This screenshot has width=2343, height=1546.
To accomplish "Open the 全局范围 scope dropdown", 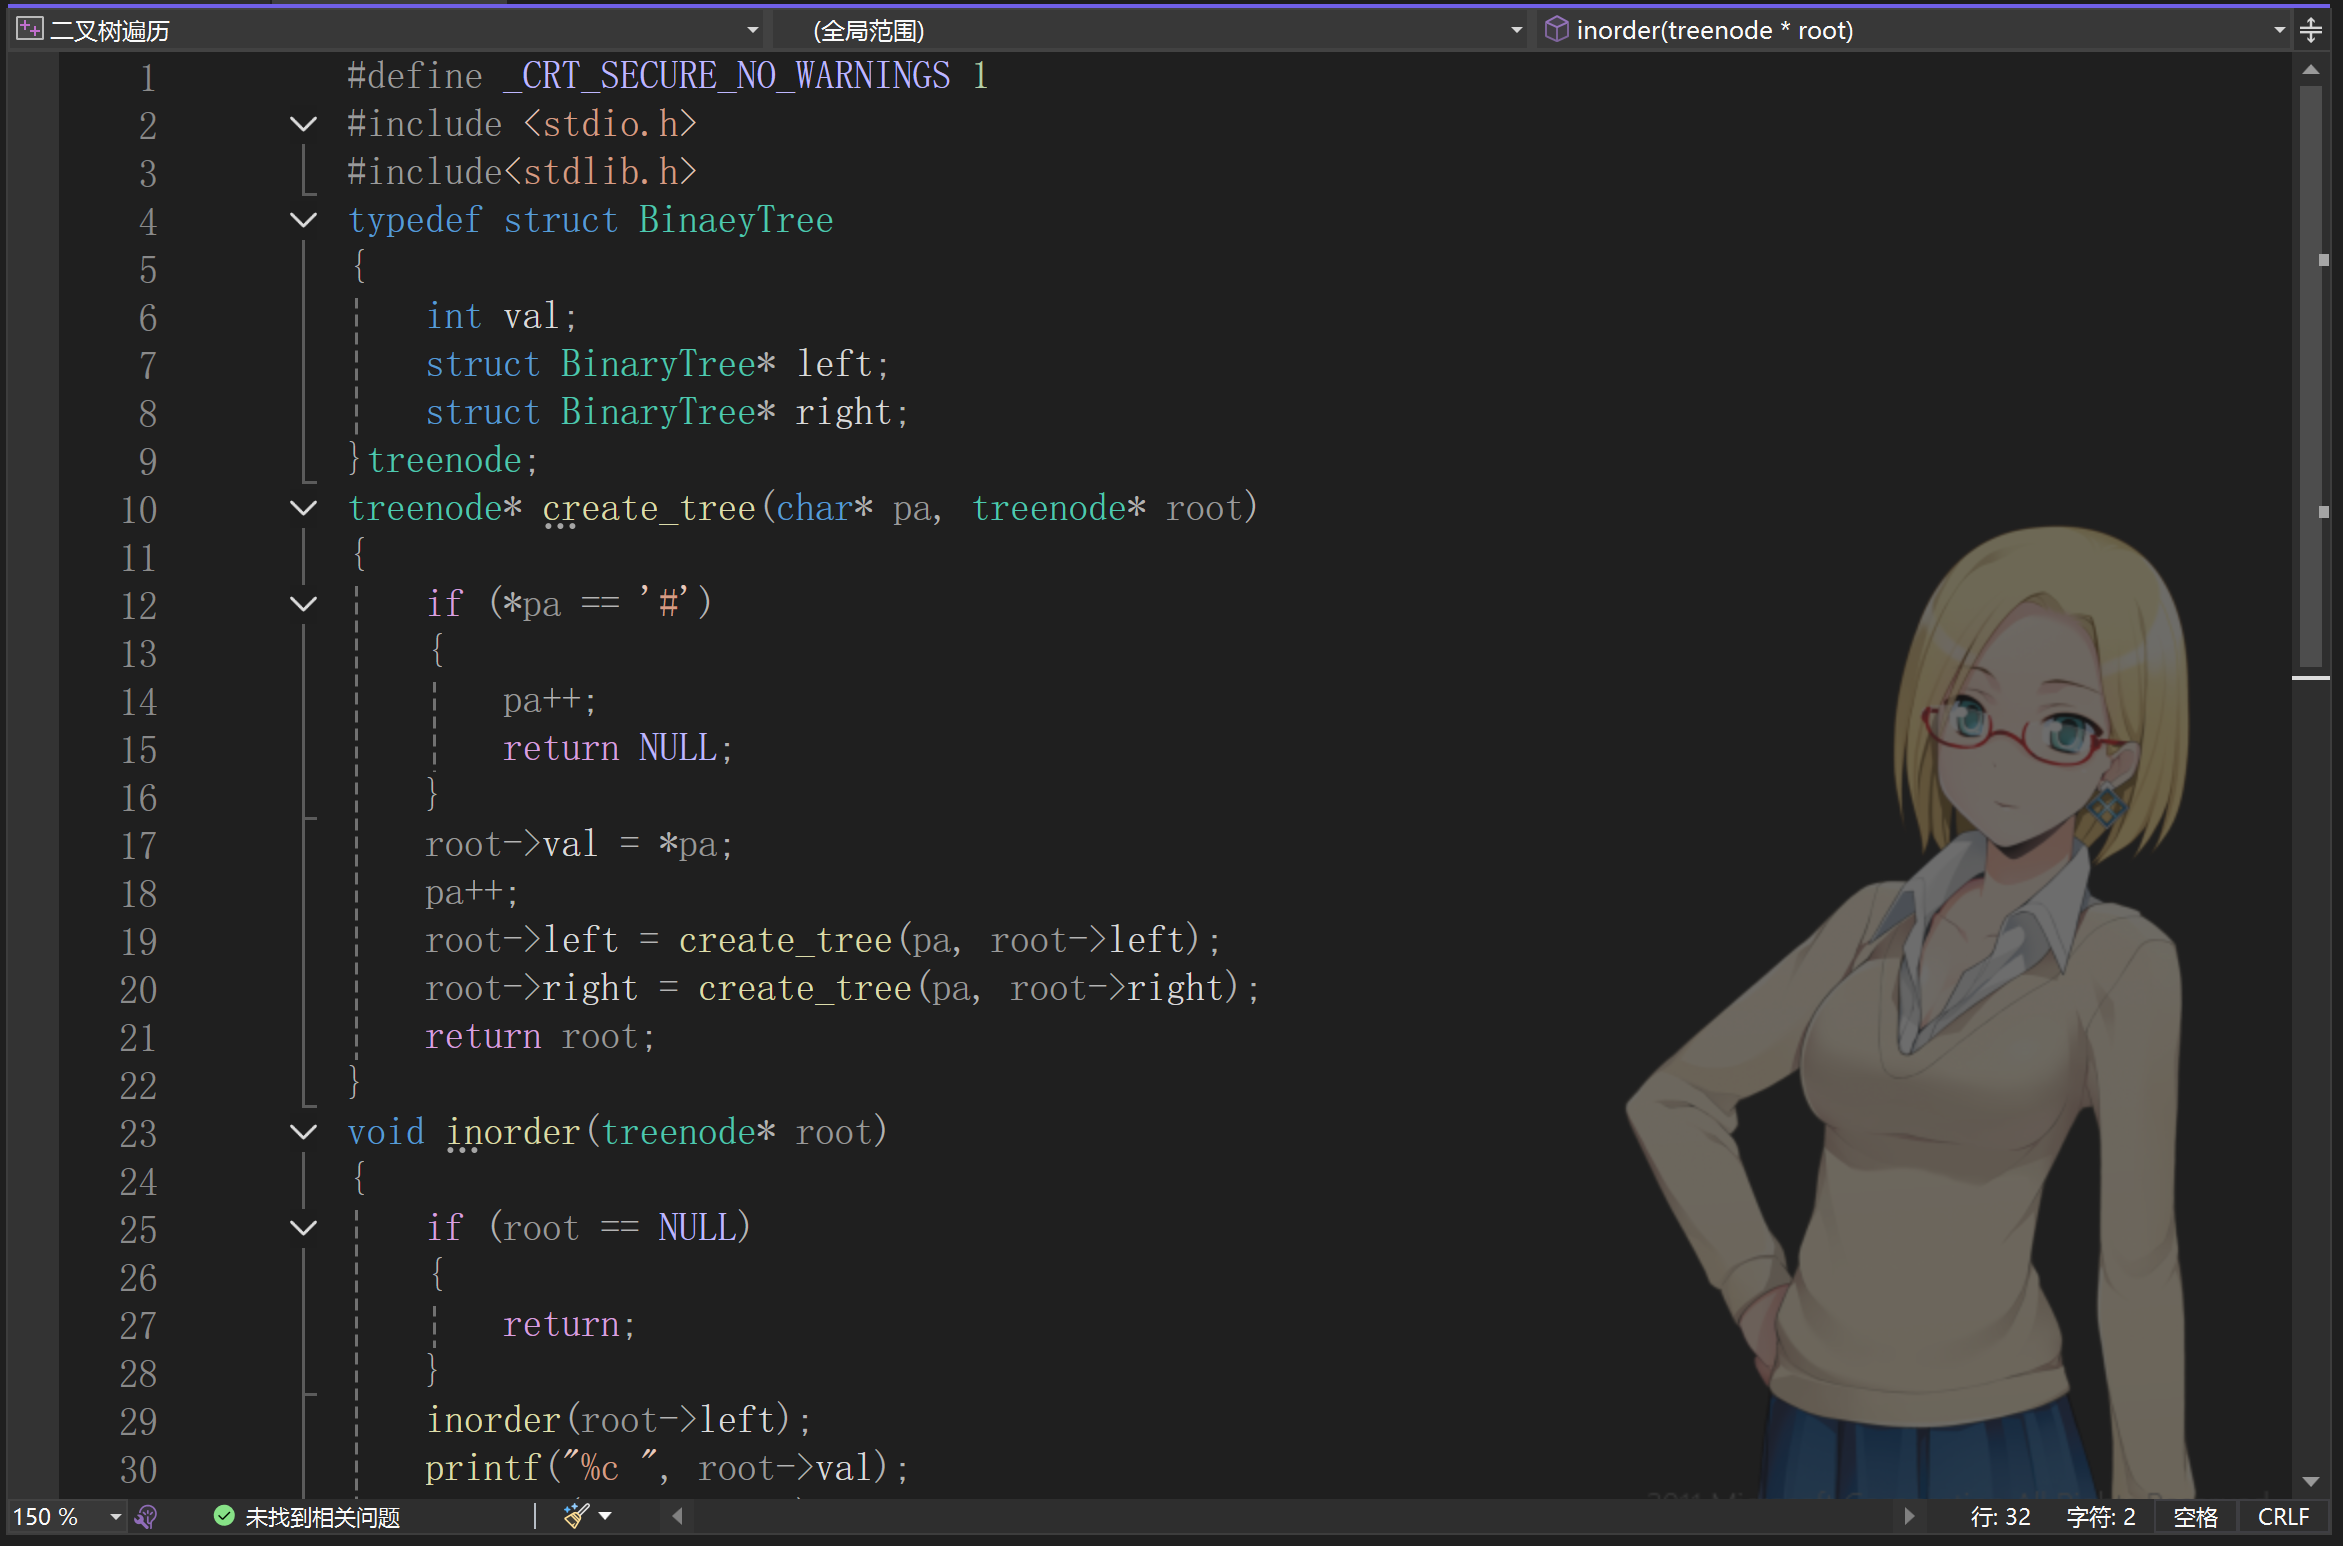I will pos(1516,30).
